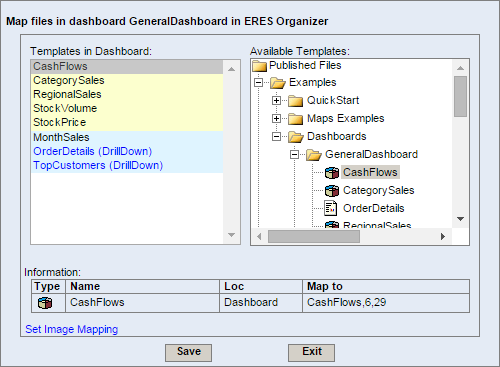Click scroll up arrow of dashboard templates list

click(x=231, y=69)
